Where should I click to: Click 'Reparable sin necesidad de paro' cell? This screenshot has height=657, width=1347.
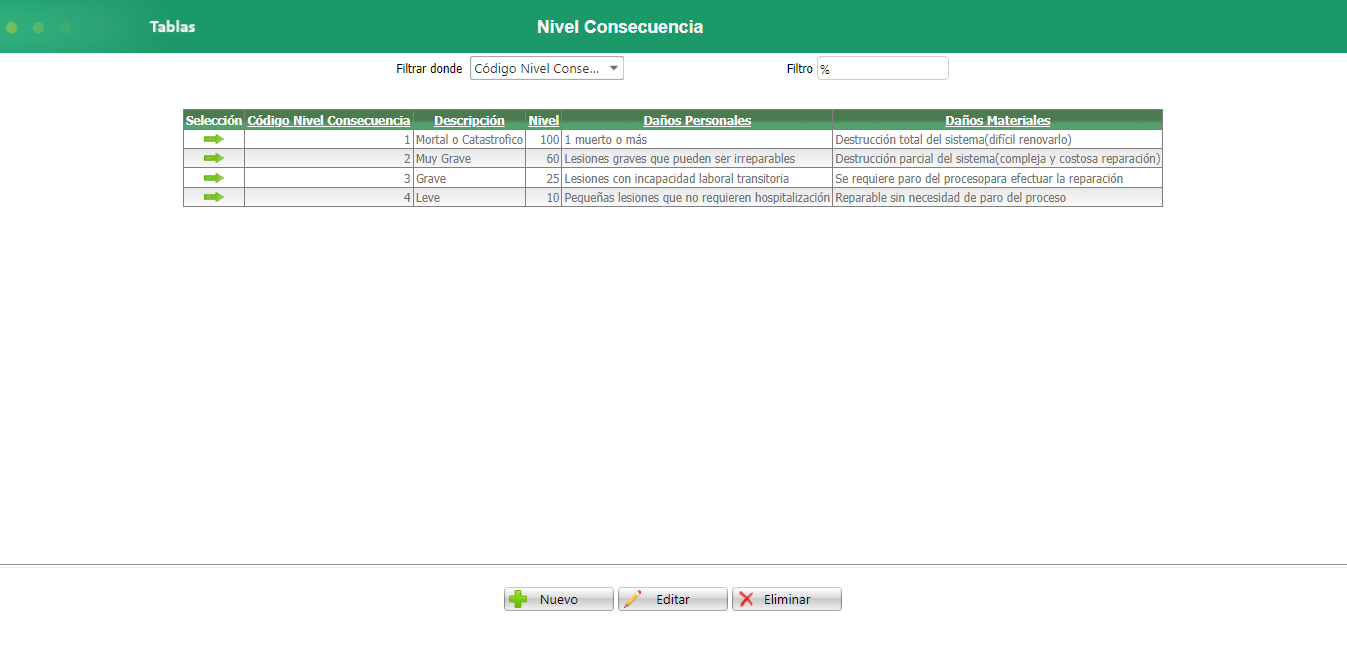pyautogui.click(x=997, y=198)
